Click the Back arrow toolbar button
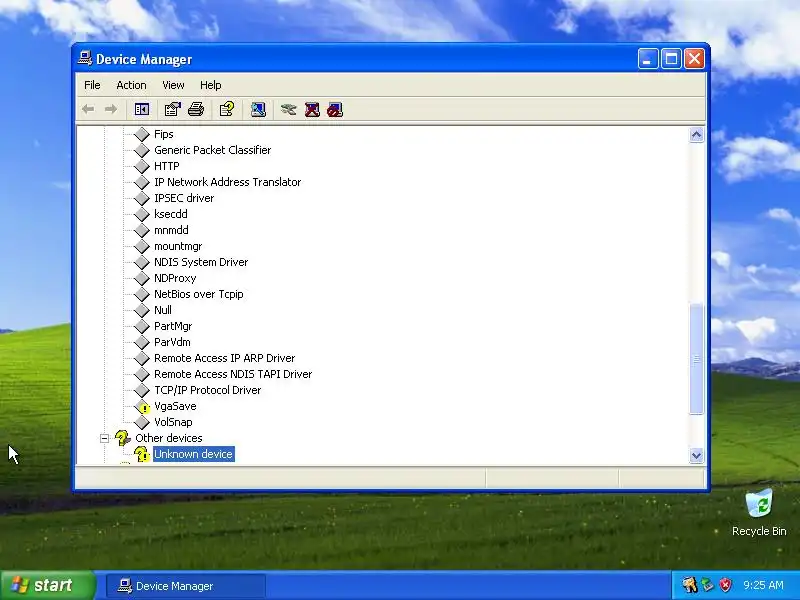 click(88, 109)
